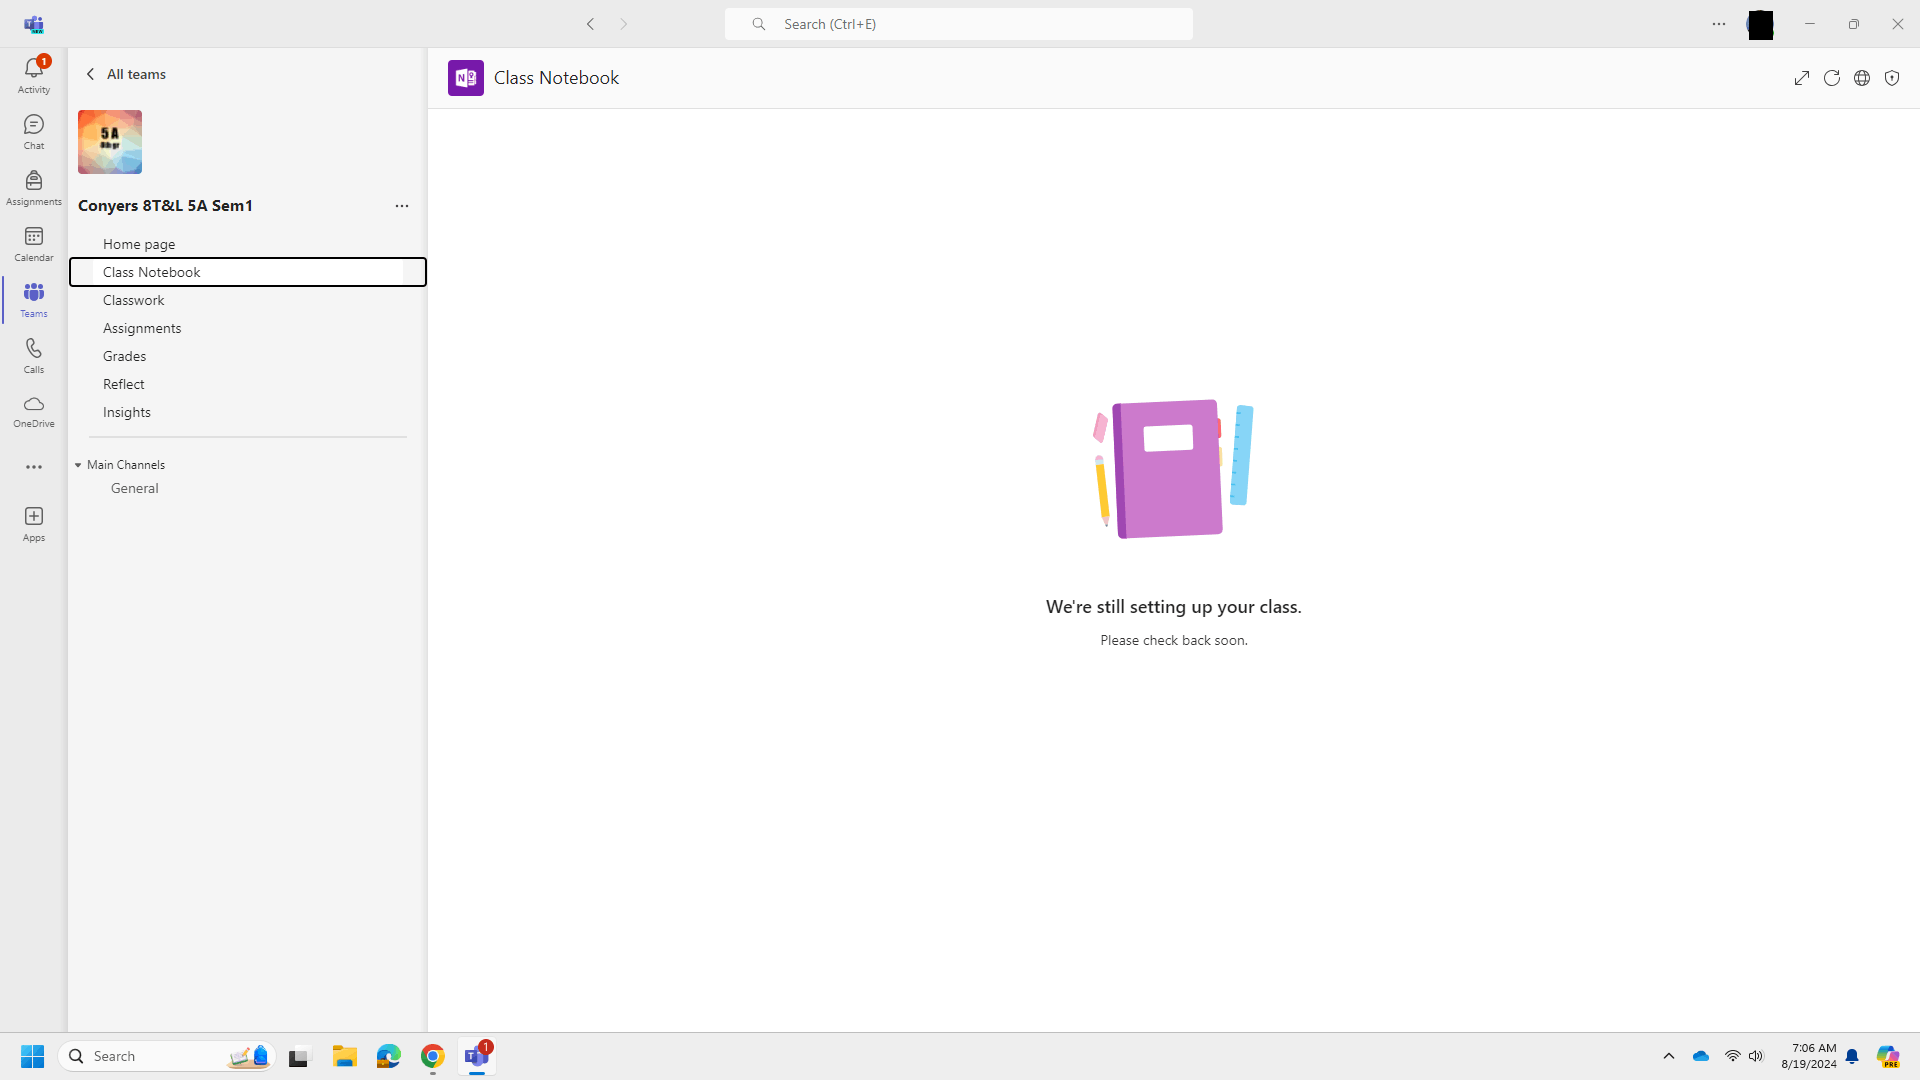
Task: Open Google Chrome from the taskbar
Action: (x=432, y=1056)
